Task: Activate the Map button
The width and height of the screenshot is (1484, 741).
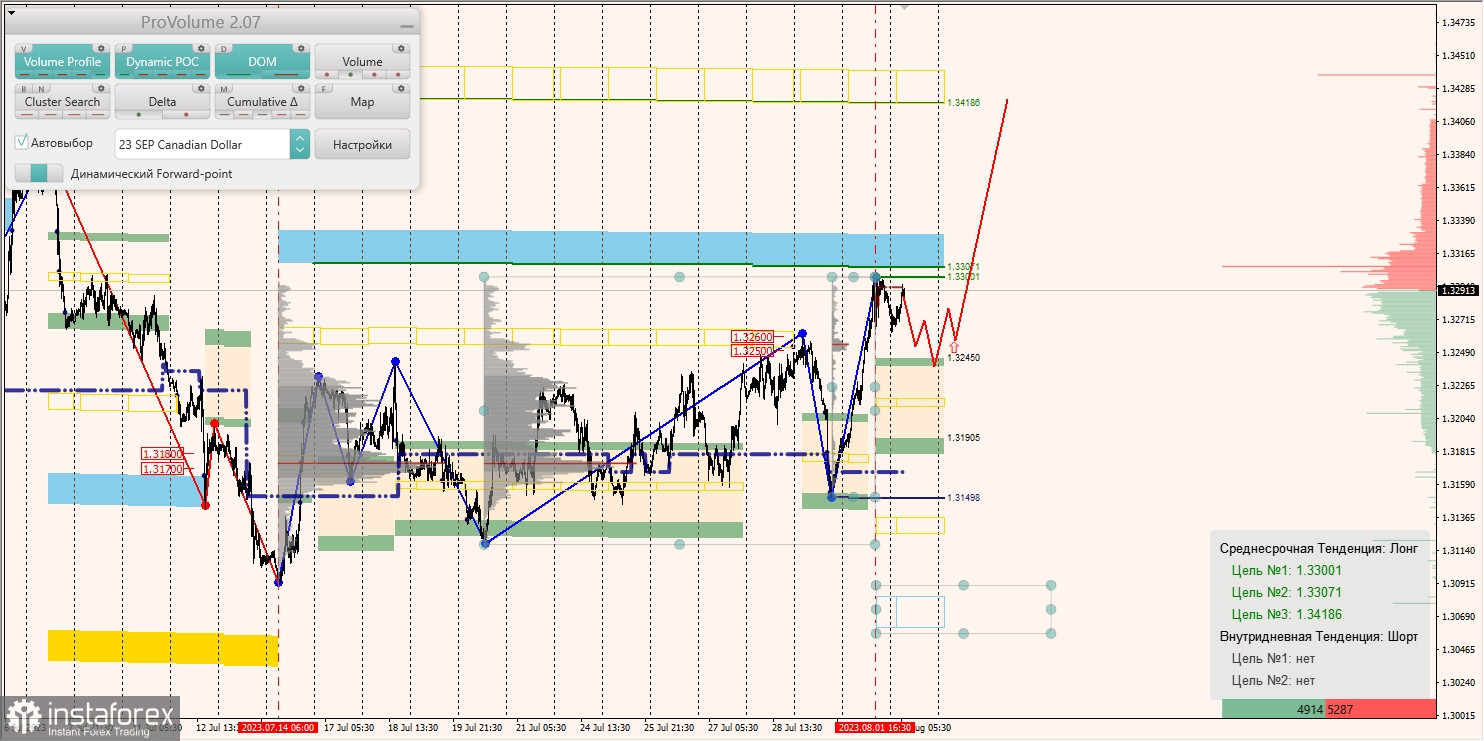Action: click(362, 101)
